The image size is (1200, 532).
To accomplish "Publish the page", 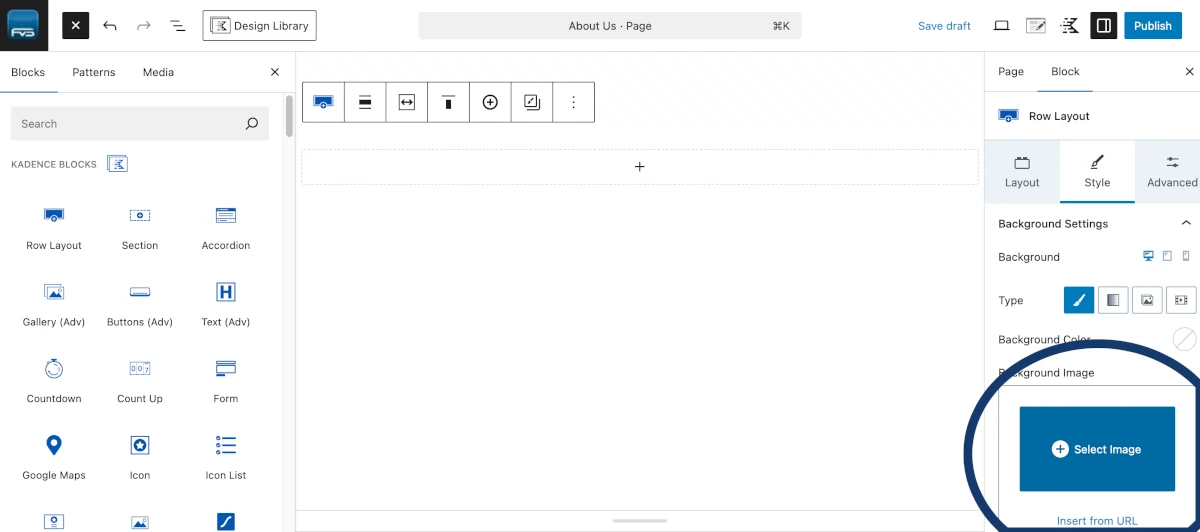I will pos(1153,26).
